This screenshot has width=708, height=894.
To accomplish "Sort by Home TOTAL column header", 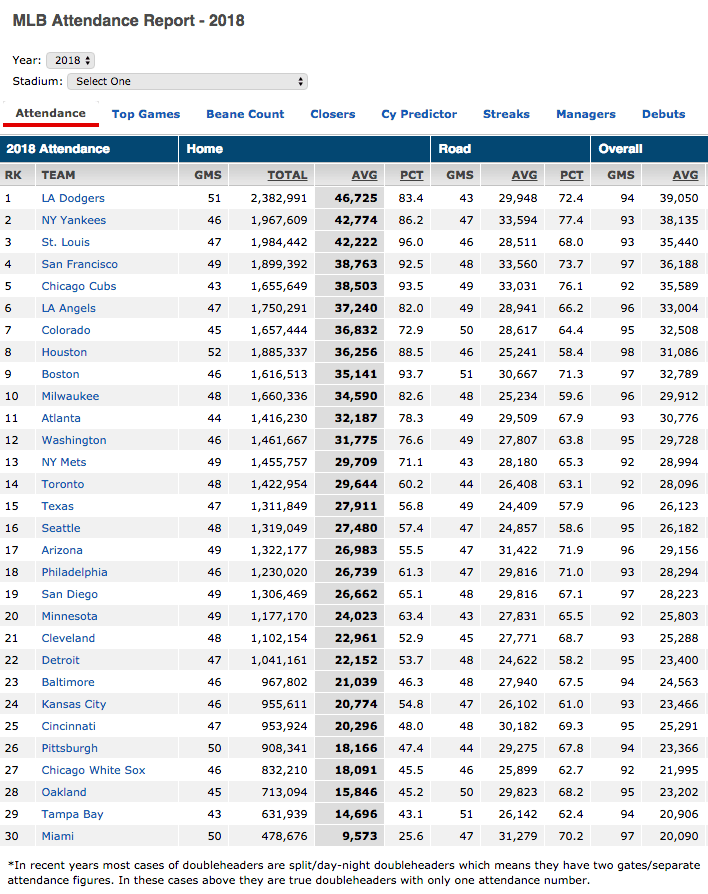I will point(287,175).
